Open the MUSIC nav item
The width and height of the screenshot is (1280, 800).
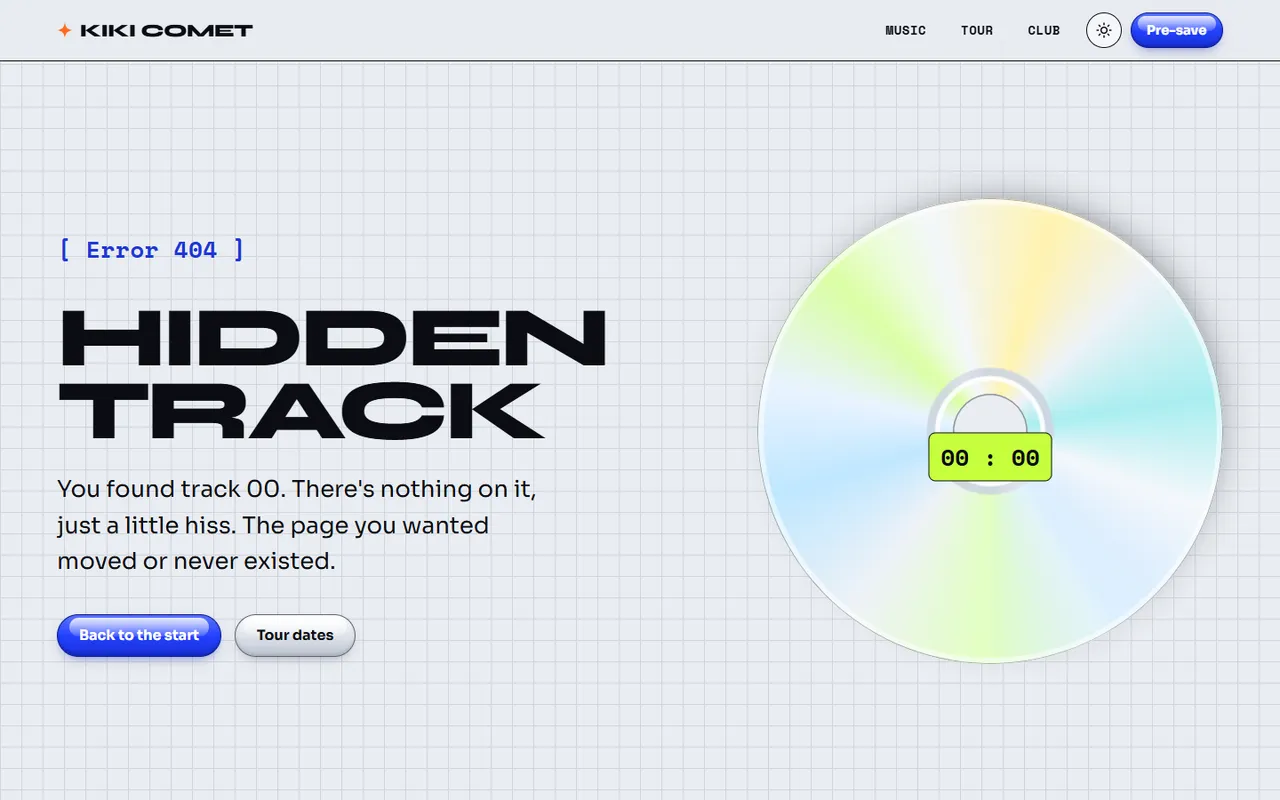point(906,30)
